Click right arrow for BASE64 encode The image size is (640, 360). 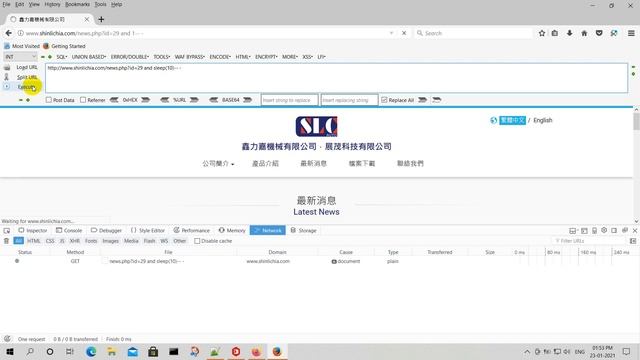(x=247, y=100)
